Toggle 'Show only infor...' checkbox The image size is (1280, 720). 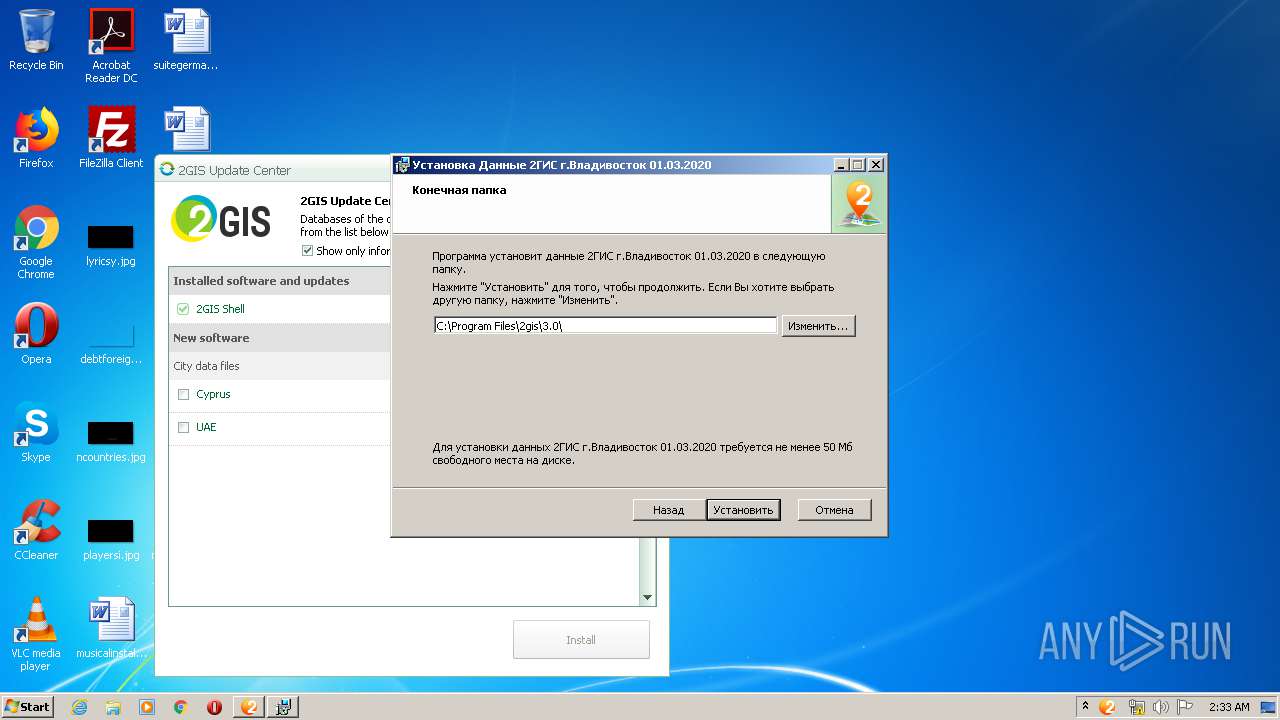pos(307,251)
